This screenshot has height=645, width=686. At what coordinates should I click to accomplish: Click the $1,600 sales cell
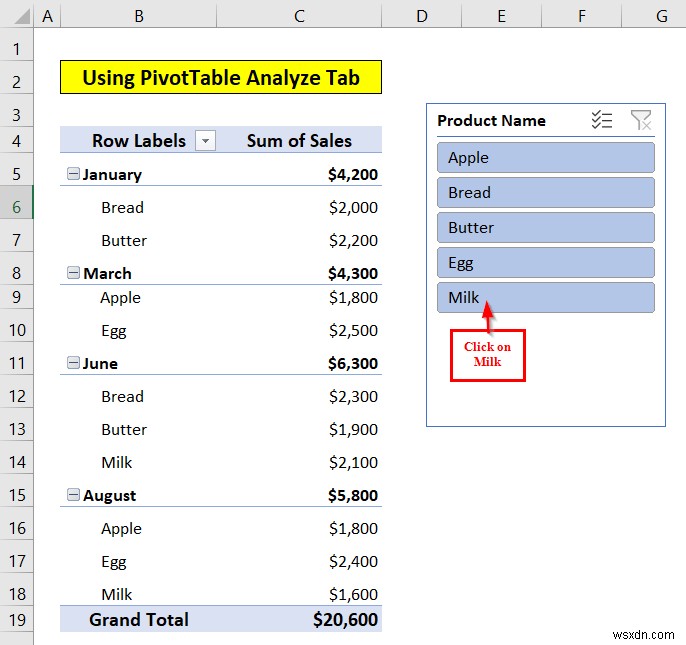tap(353, 594)
